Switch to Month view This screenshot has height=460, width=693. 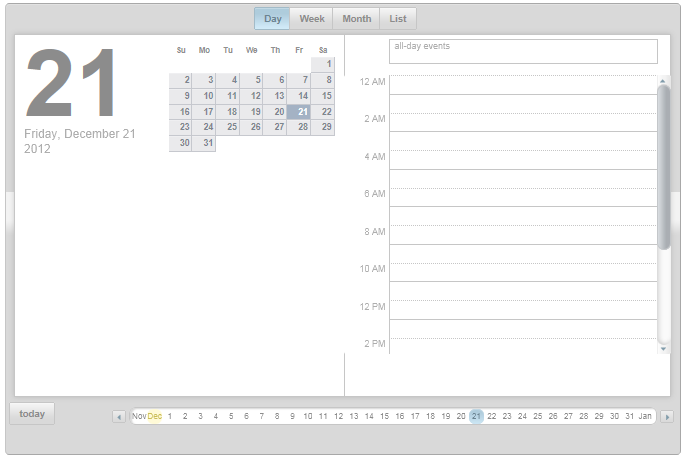356,19
